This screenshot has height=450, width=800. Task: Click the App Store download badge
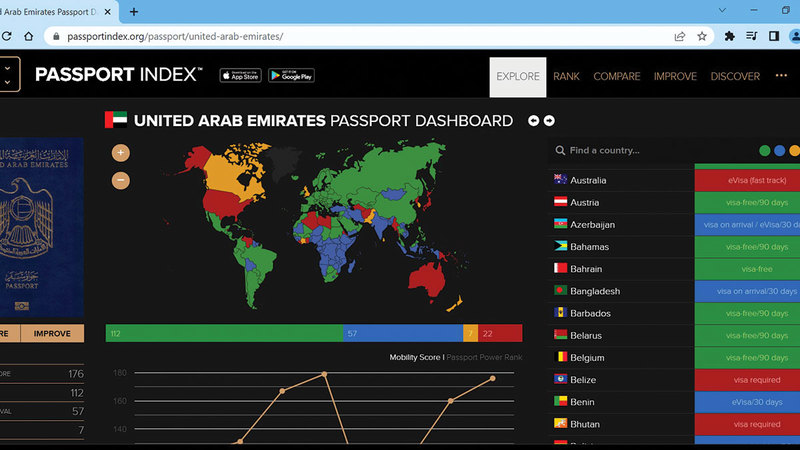(240, 75)
